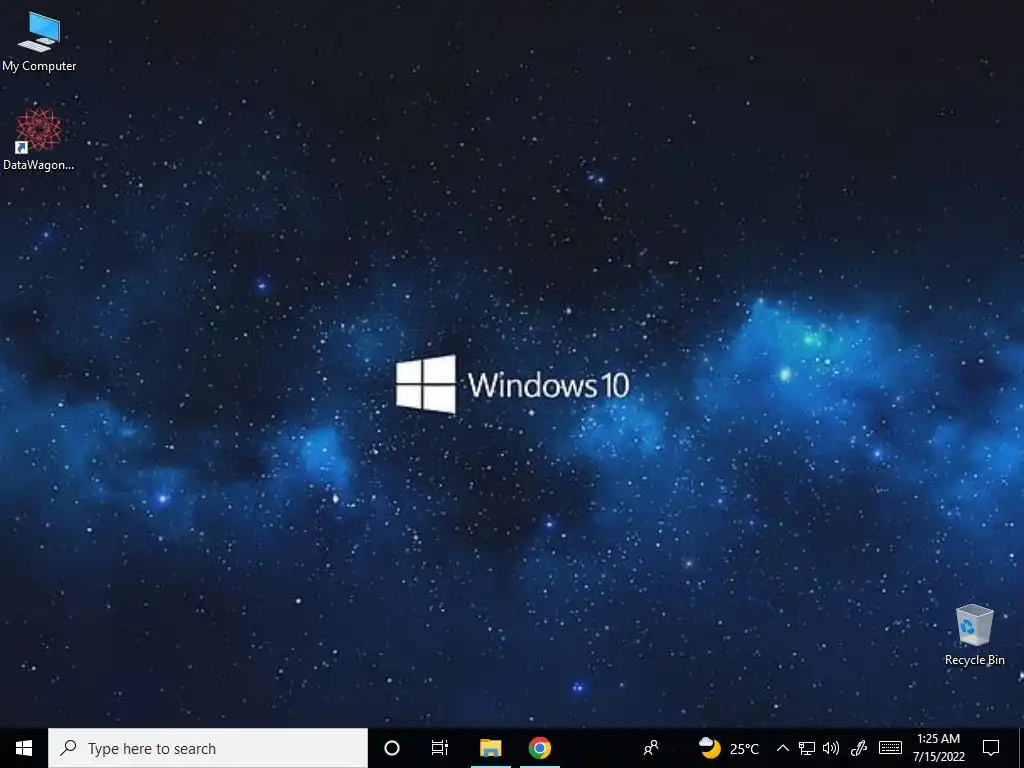Open the volume speaker icon
The height and width of the screenshot is (768, 1024).
[x=831, y=748]
